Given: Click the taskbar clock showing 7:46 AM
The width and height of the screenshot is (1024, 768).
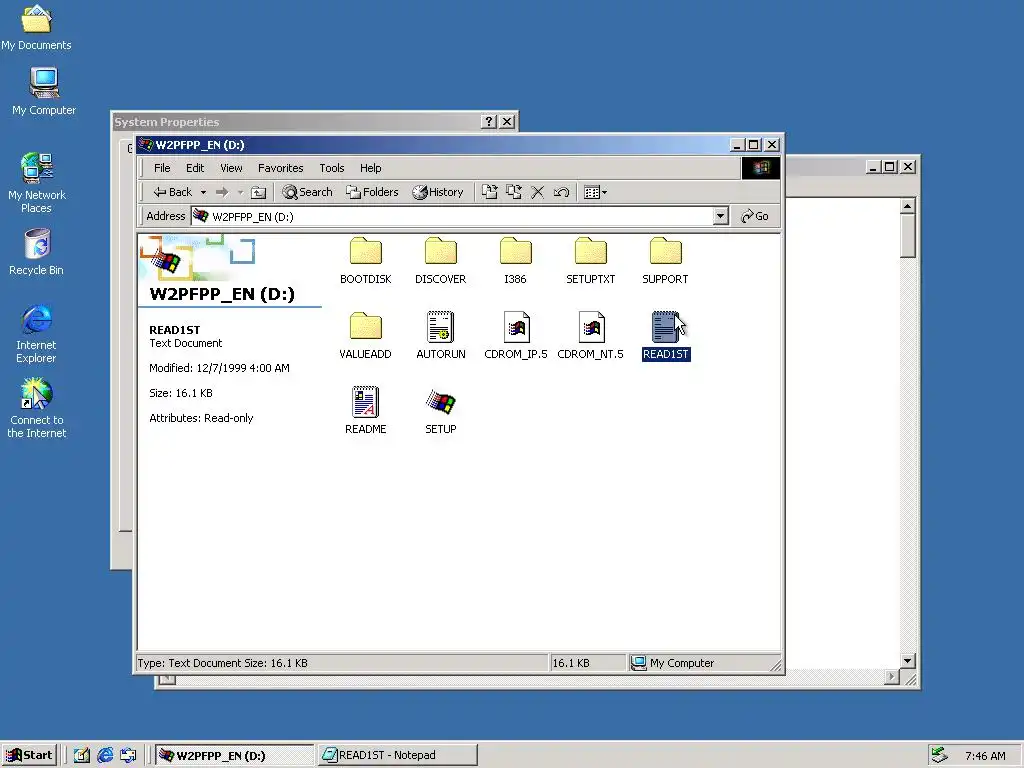Looking at the screenshot, I should [x=985, y=756].
